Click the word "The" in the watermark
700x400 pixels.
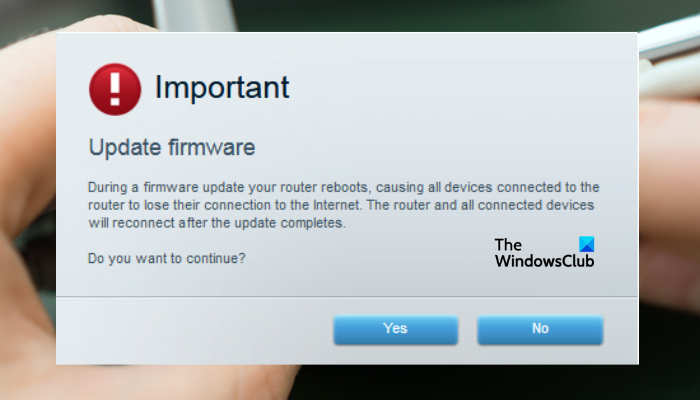(509, 245)
